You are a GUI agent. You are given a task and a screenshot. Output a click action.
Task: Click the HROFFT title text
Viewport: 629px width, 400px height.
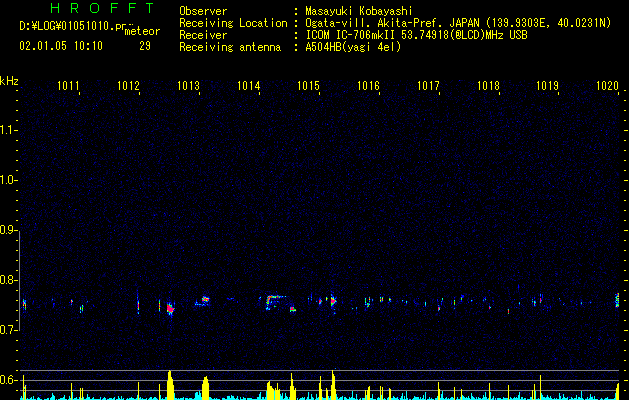[x=102, y=8]
